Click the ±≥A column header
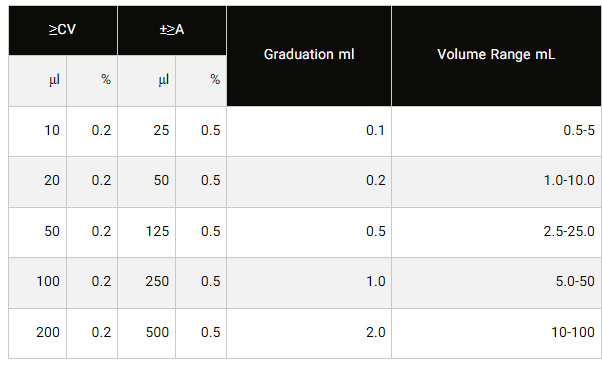 [x=172, y=30]
